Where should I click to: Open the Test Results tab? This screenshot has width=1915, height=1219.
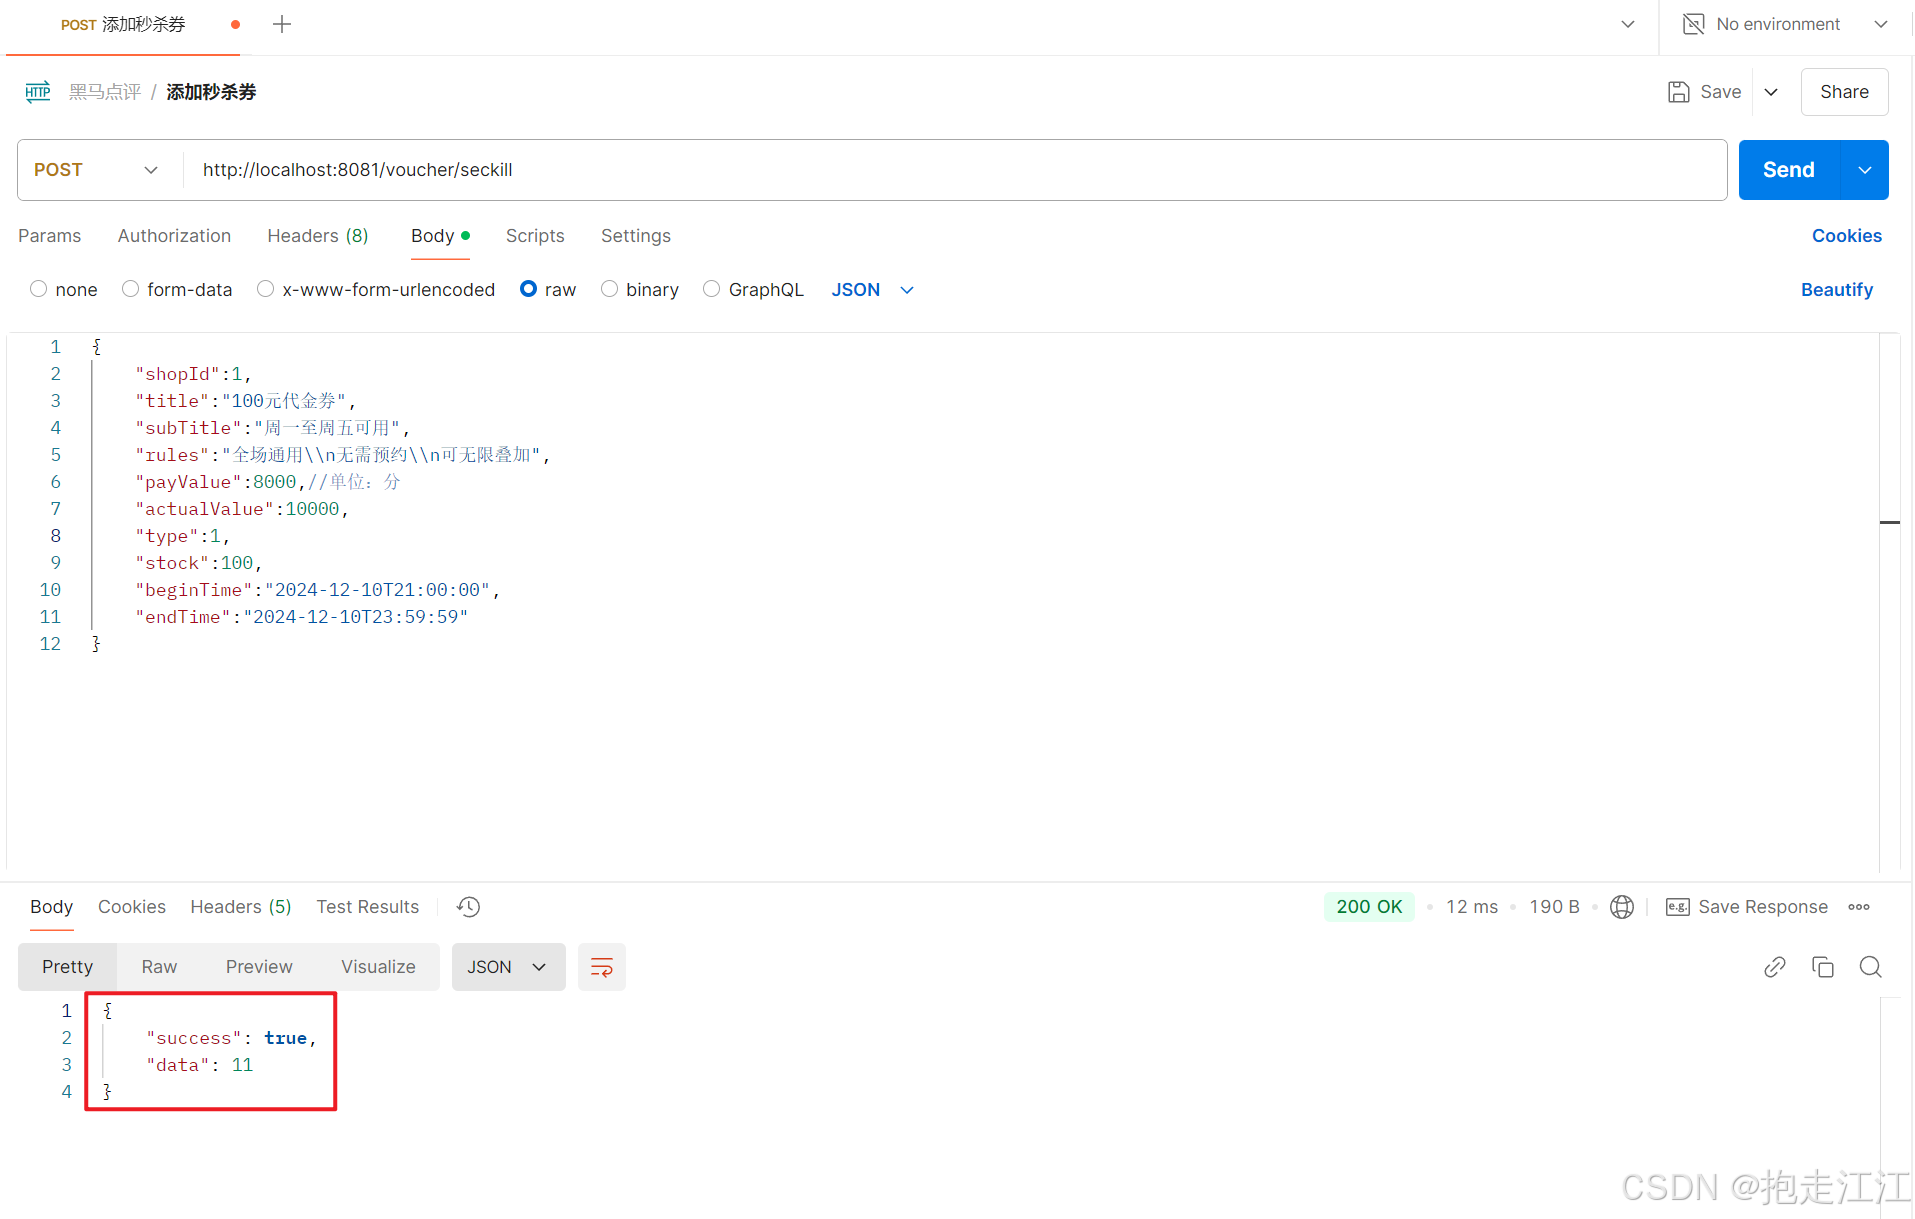(x=368, y=907)
